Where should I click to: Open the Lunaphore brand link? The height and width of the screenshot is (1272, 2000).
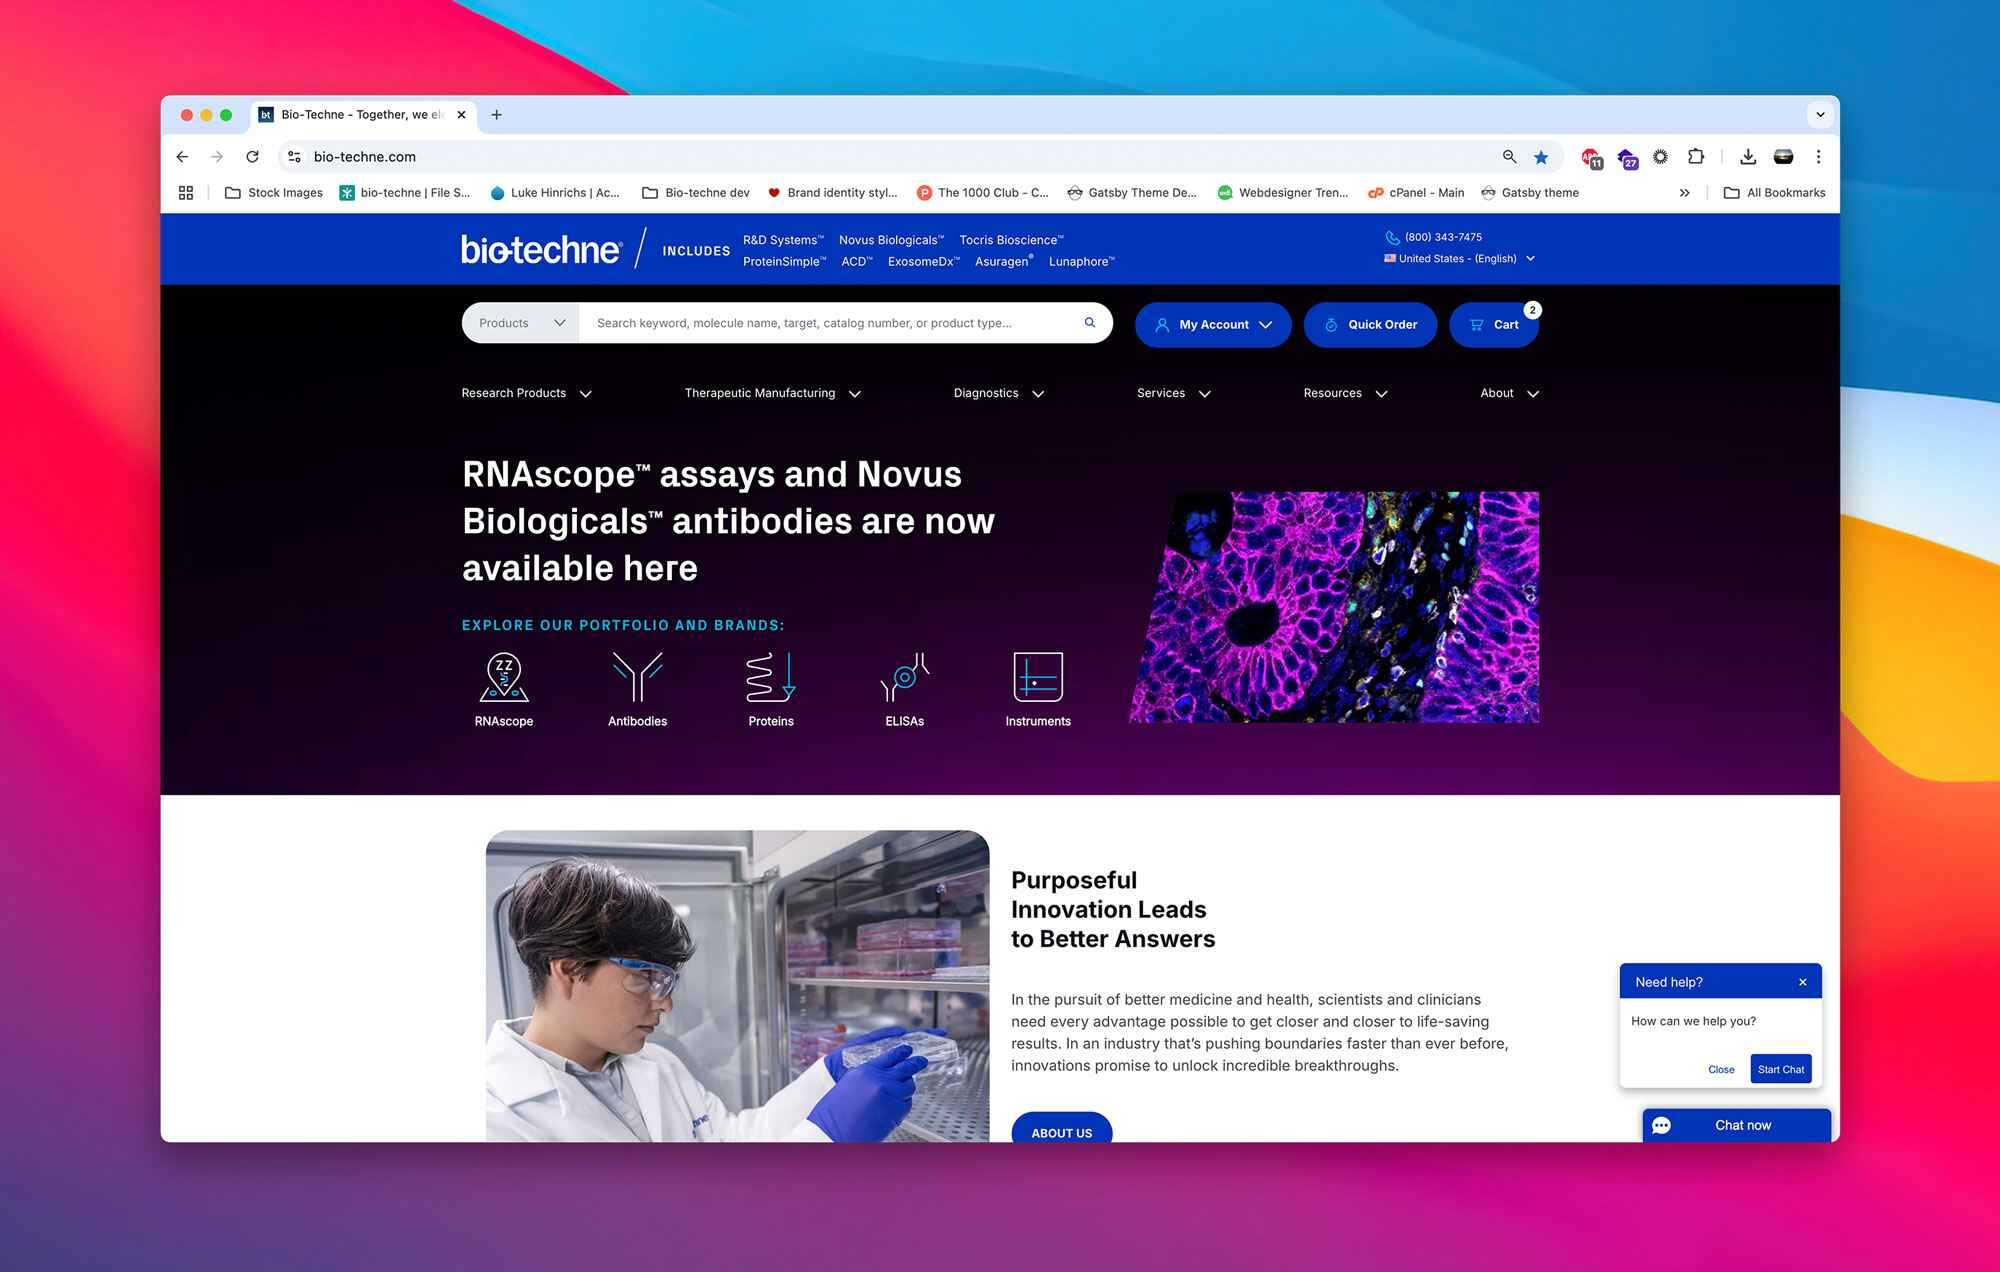[x=1081, y=262]
